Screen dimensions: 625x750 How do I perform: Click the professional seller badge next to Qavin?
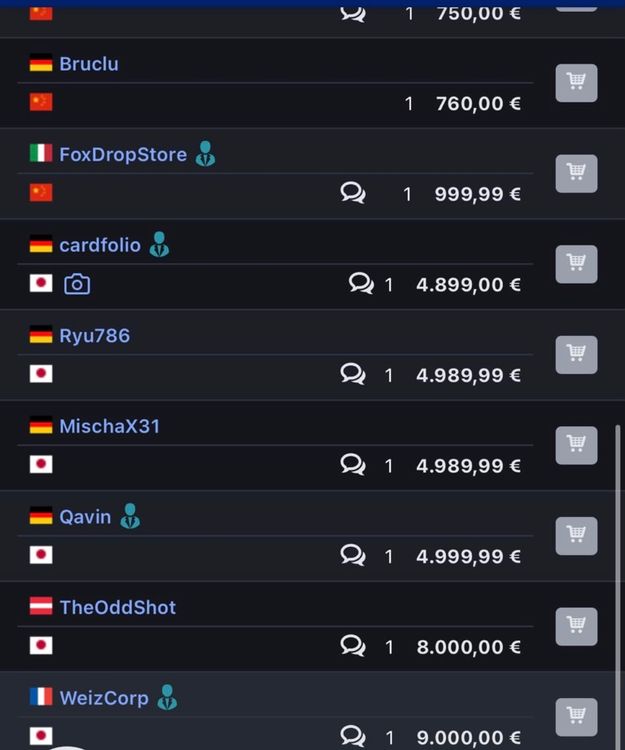pyautogui.click(x=130, y=516)
